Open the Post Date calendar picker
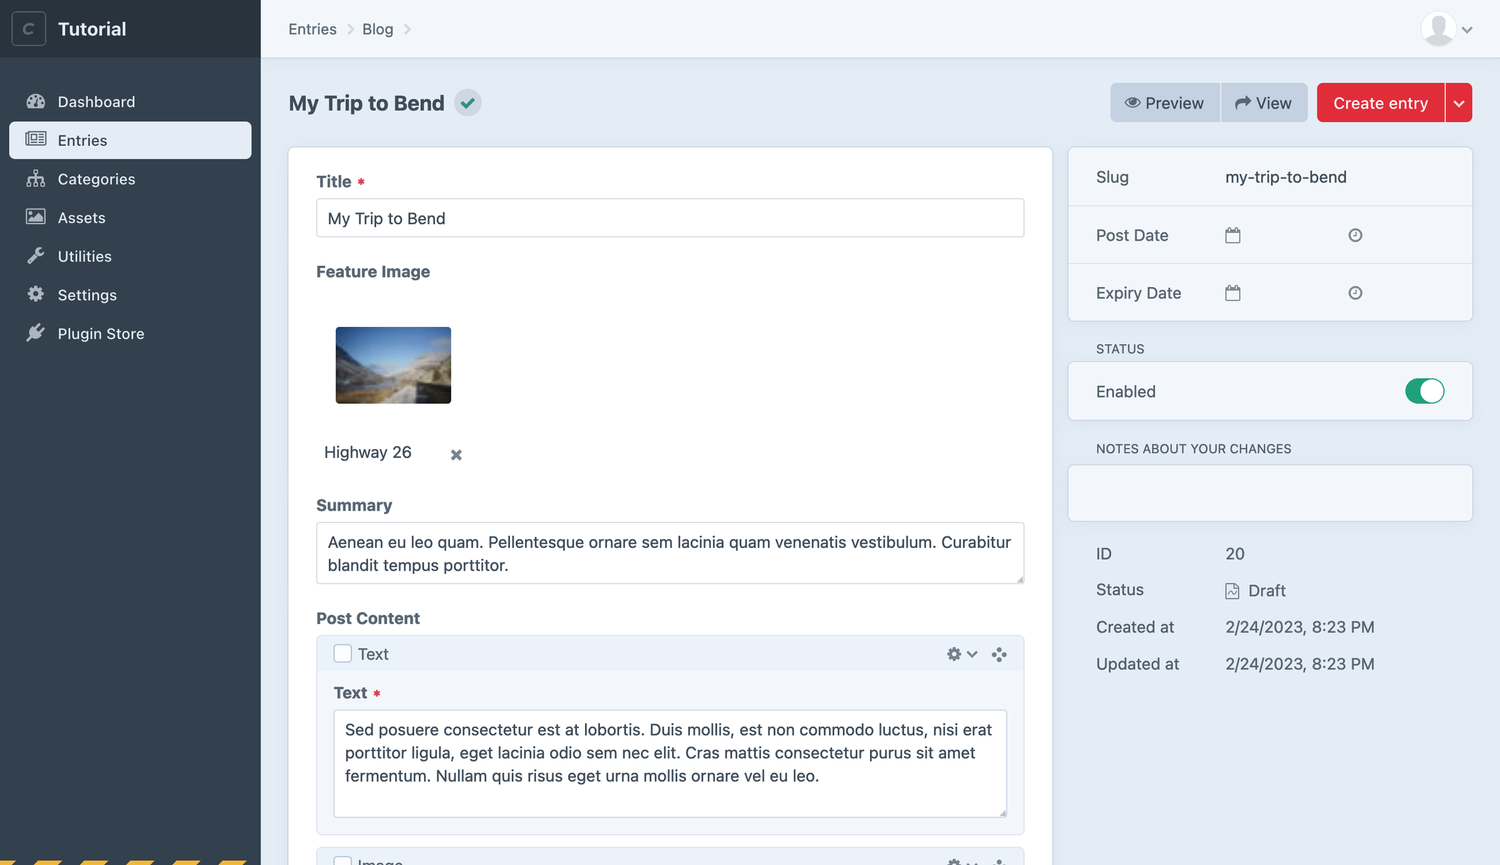The image size is (1500, 865). [x=1232, y=234]
